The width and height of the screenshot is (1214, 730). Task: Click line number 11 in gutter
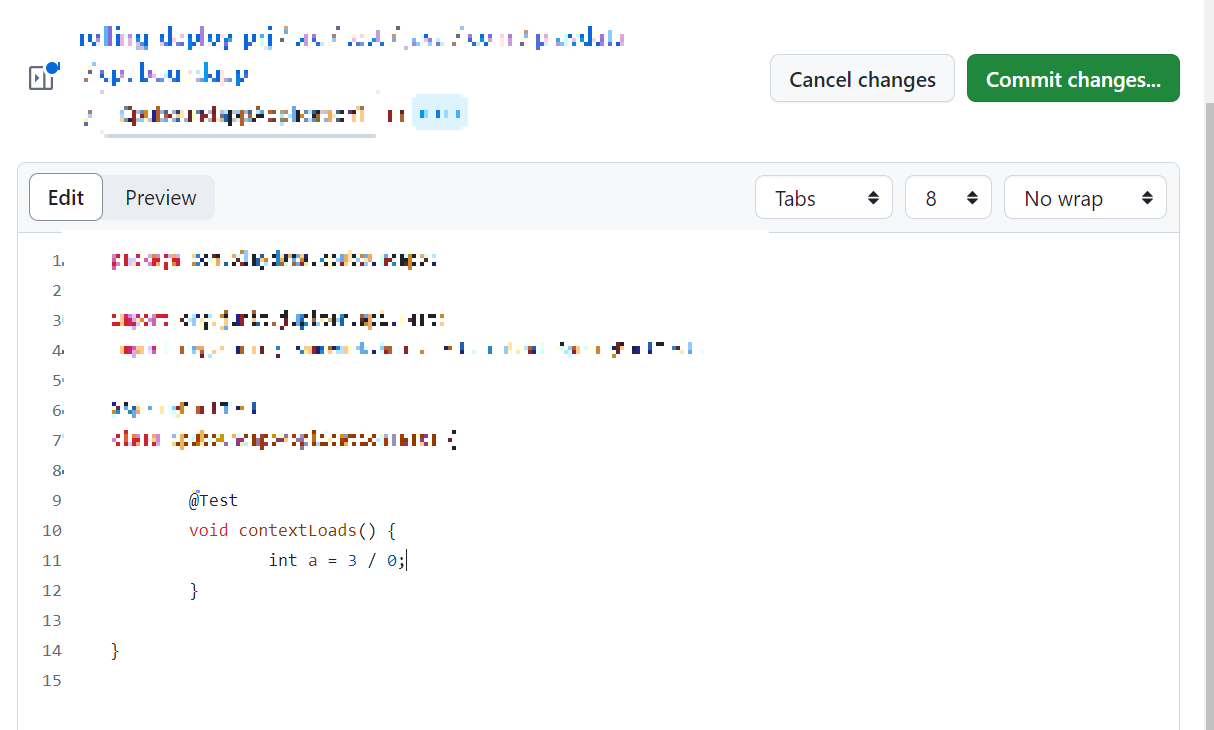[52, 560]
